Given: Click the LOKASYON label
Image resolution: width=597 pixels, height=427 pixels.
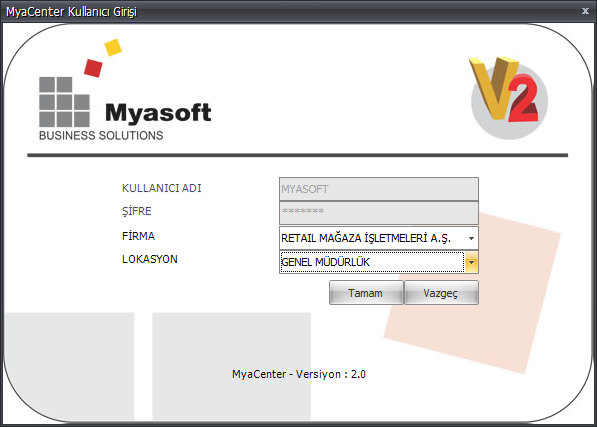Looking at the screenshot, I should [150, 259].
